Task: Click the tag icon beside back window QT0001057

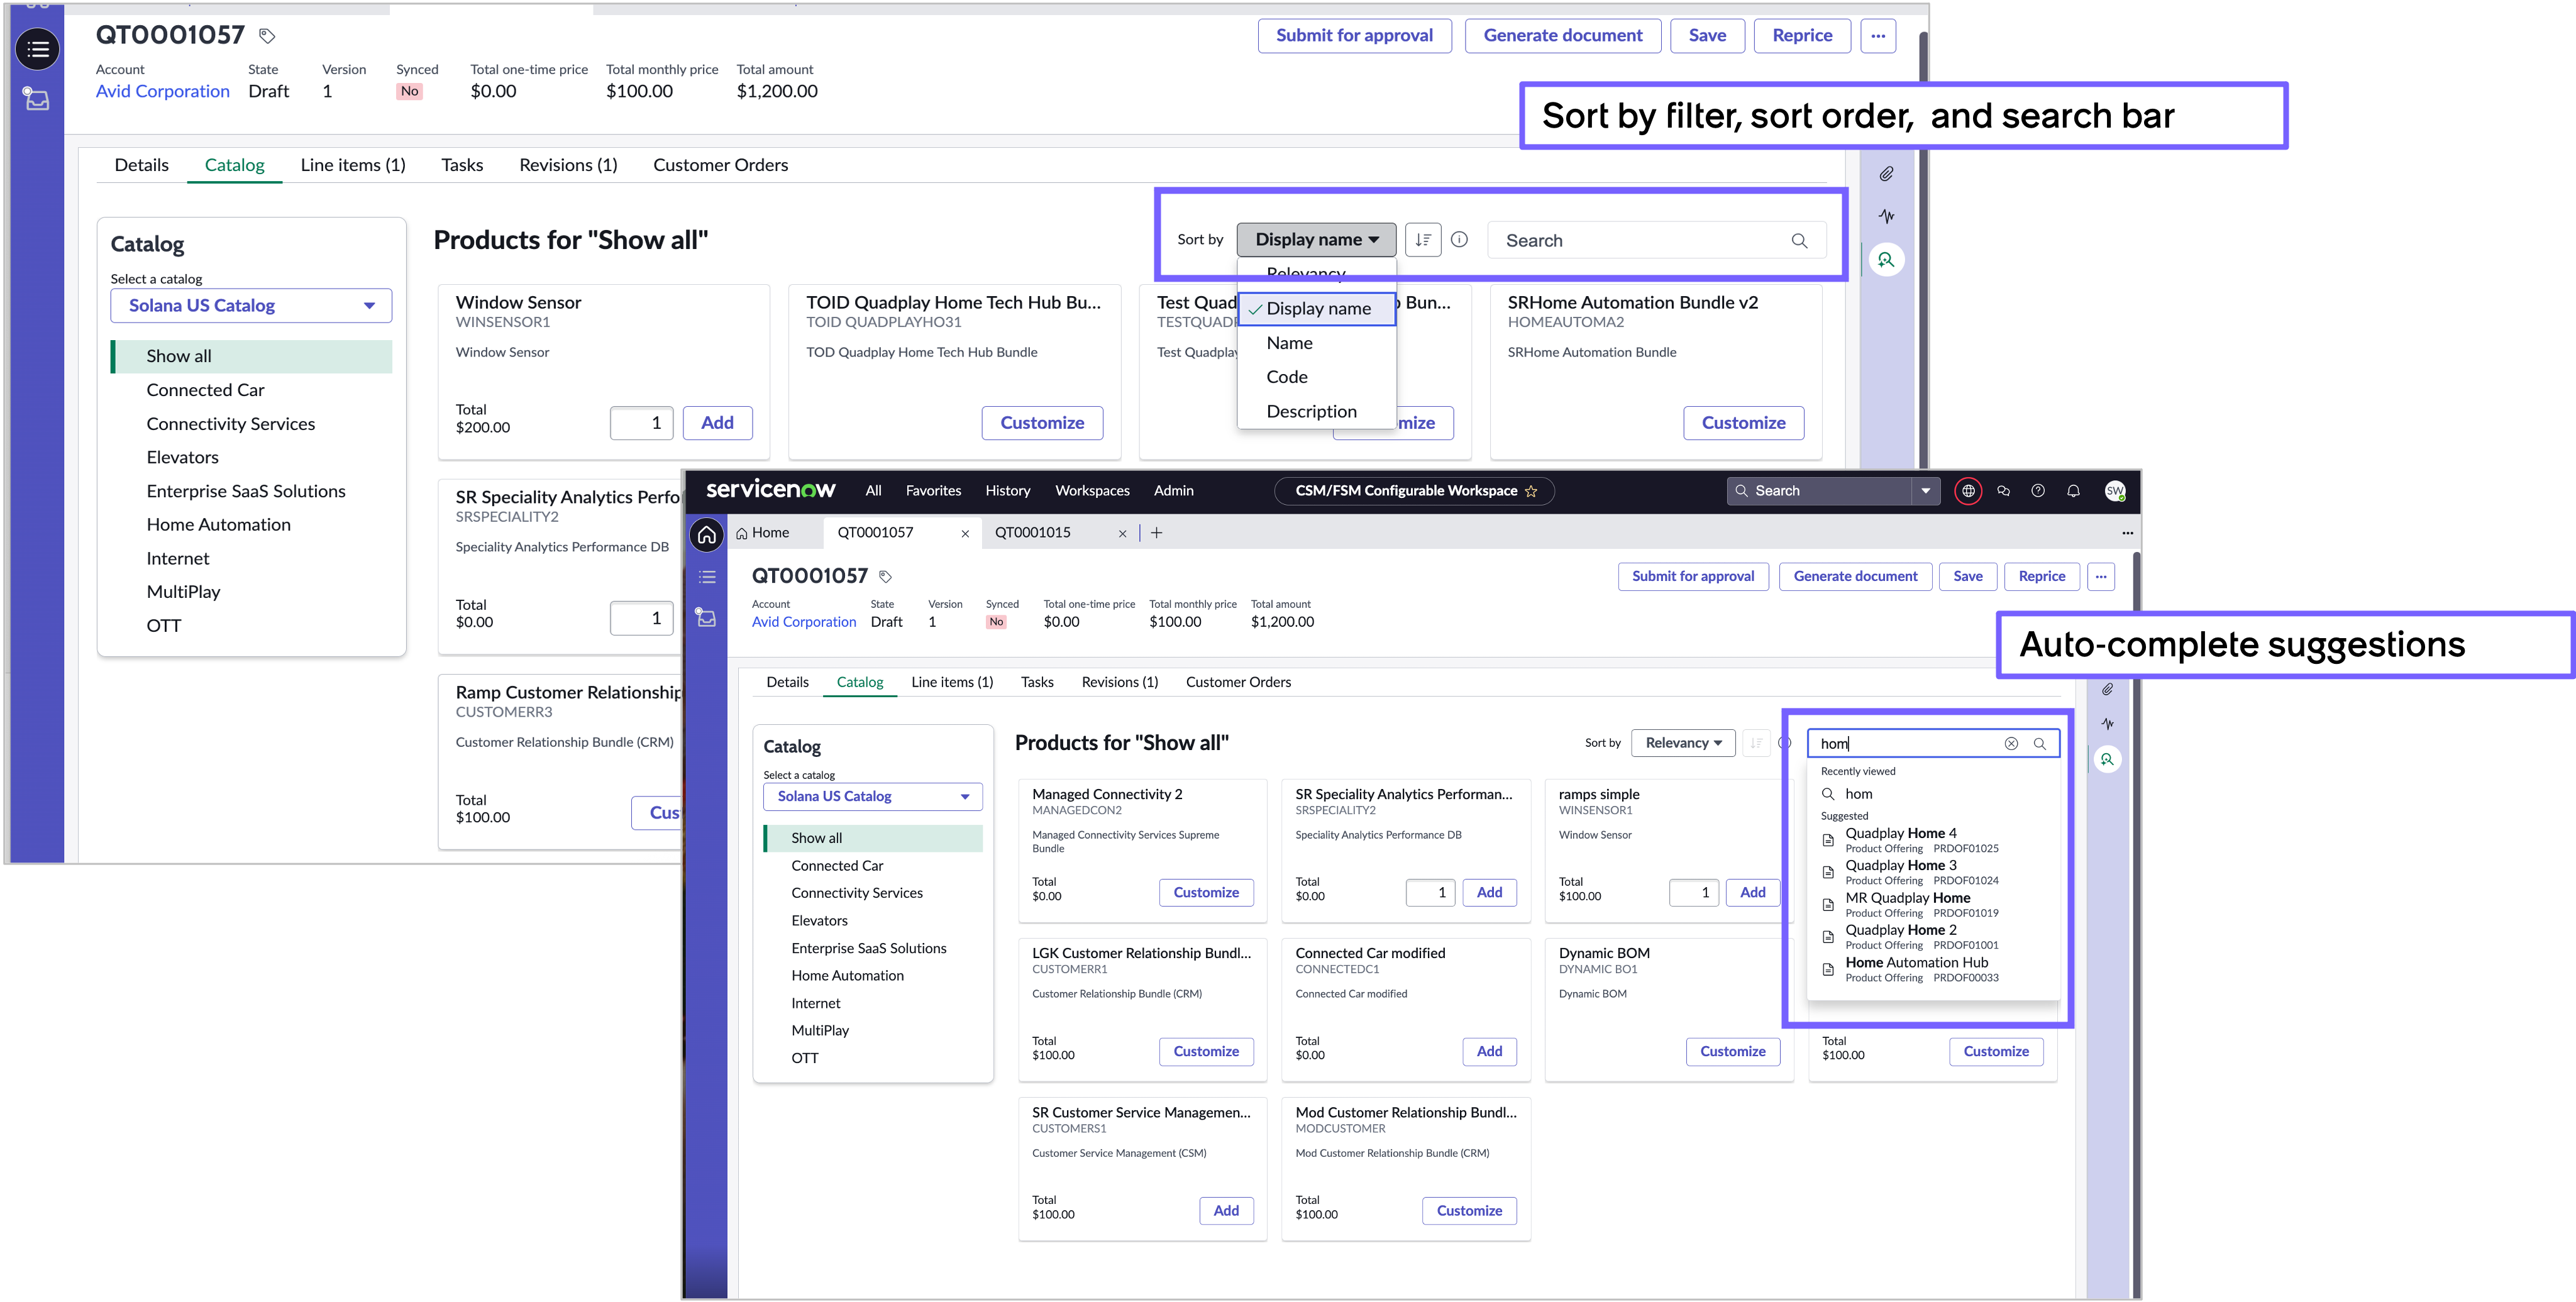Action: 267,36
